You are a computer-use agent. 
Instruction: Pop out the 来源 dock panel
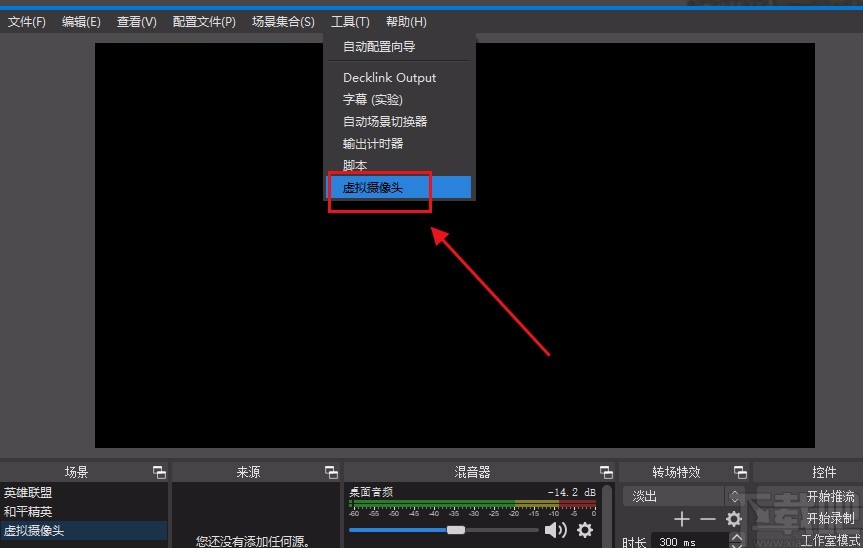(x=331, y=472)
